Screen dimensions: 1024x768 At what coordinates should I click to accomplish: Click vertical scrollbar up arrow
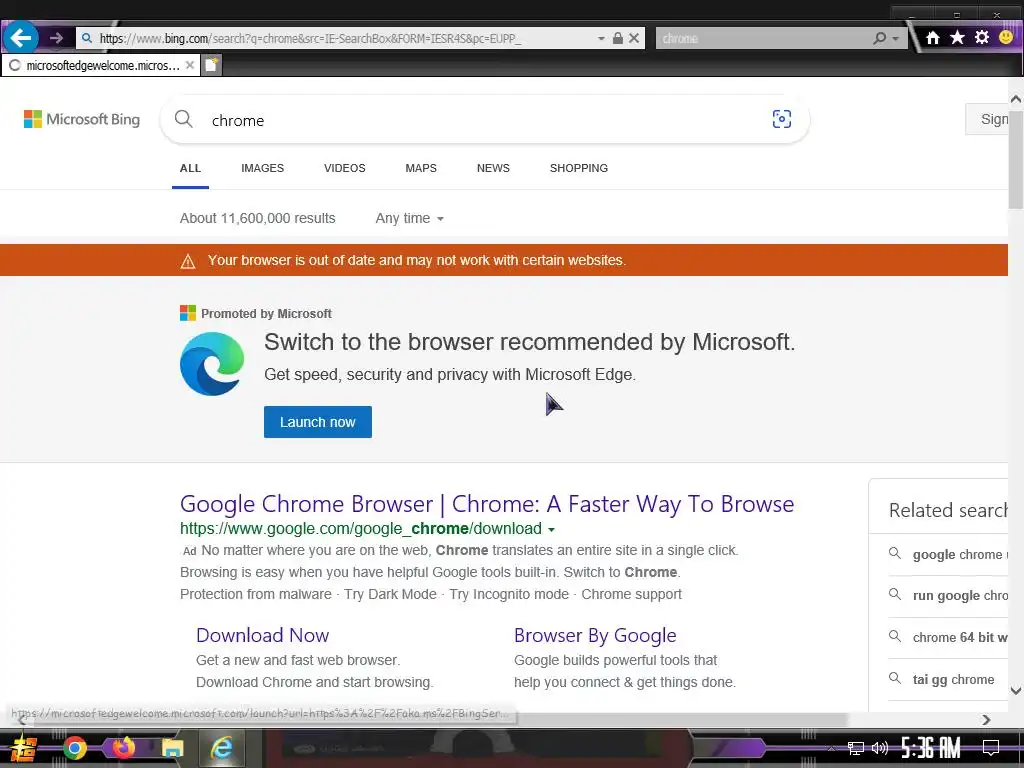coord(1016,99)
